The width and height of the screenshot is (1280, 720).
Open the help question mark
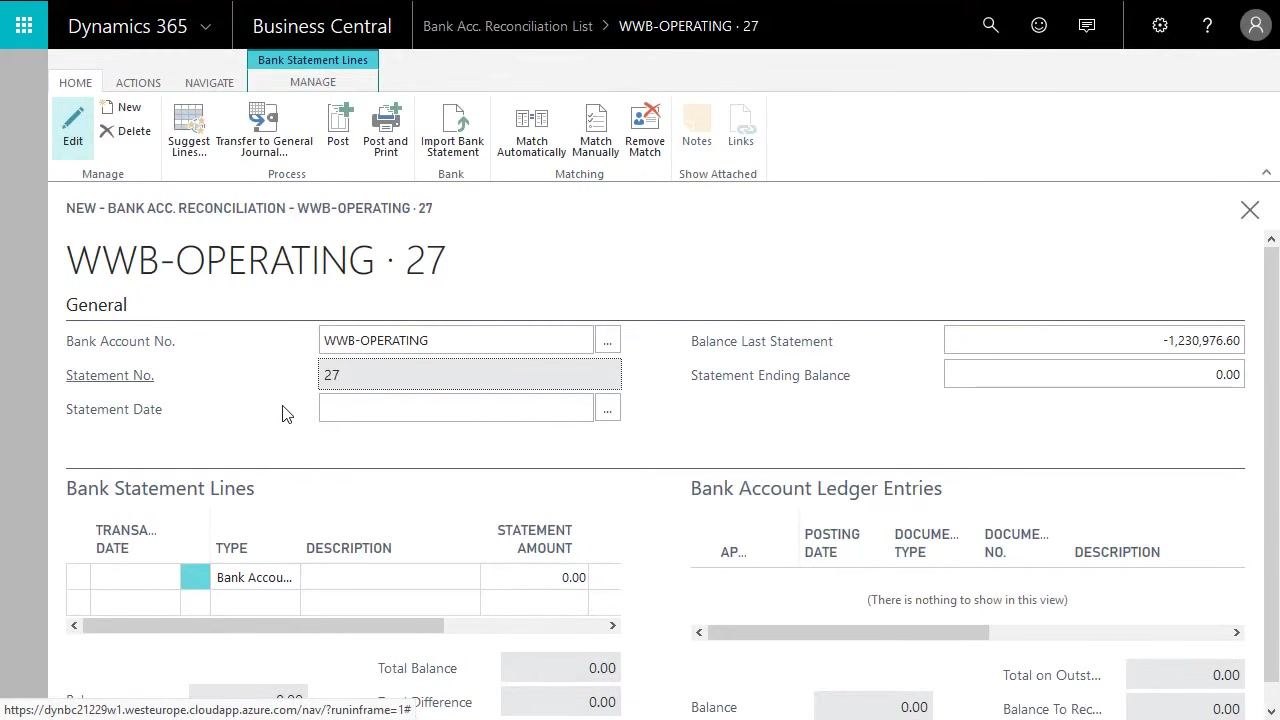coord(1208,25)
